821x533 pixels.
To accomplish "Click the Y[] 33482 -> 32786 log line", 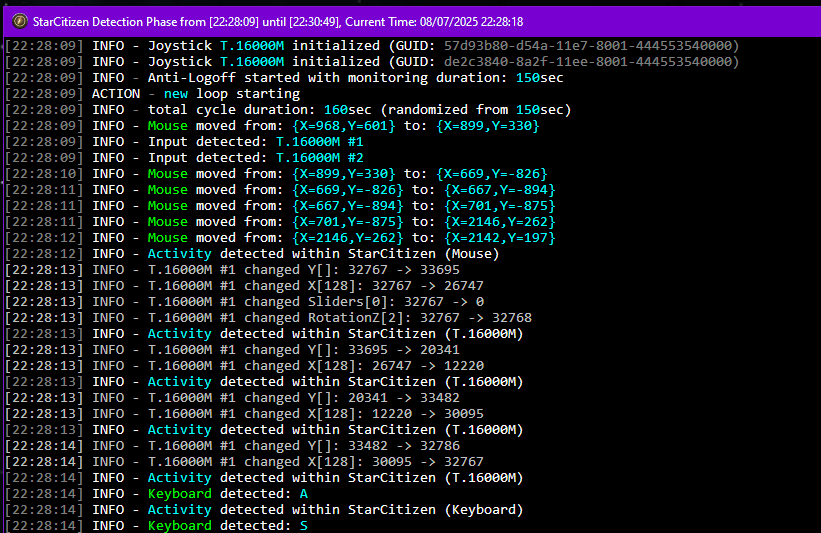I will pyautogui.click(x=232, y=446).
